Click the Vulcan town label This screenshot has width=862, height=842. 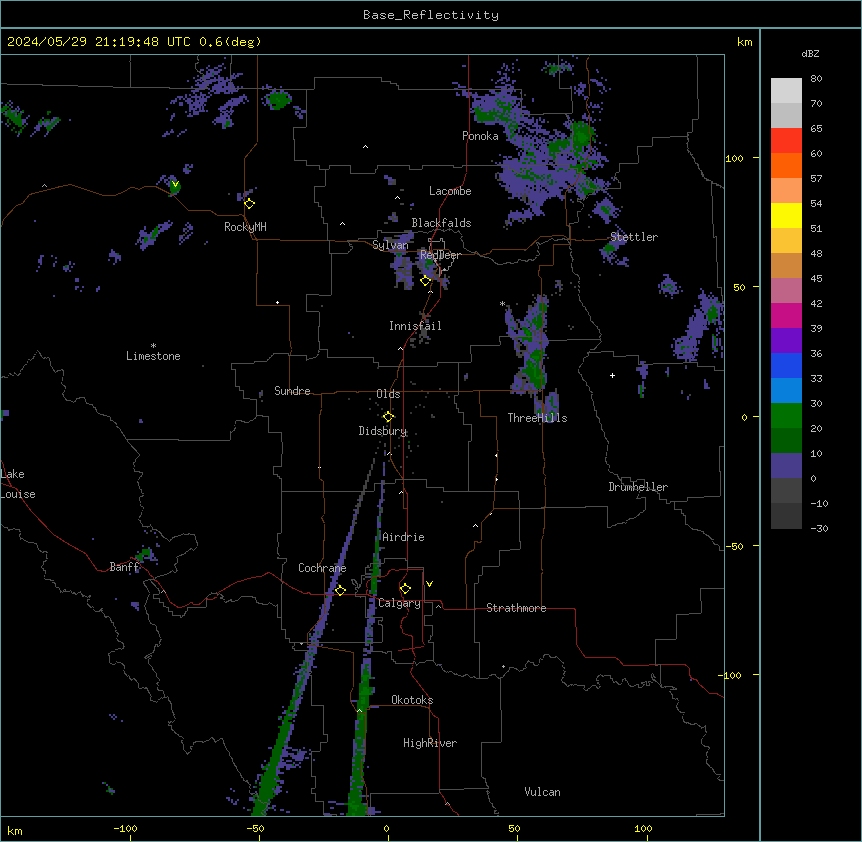coord(542,792)
